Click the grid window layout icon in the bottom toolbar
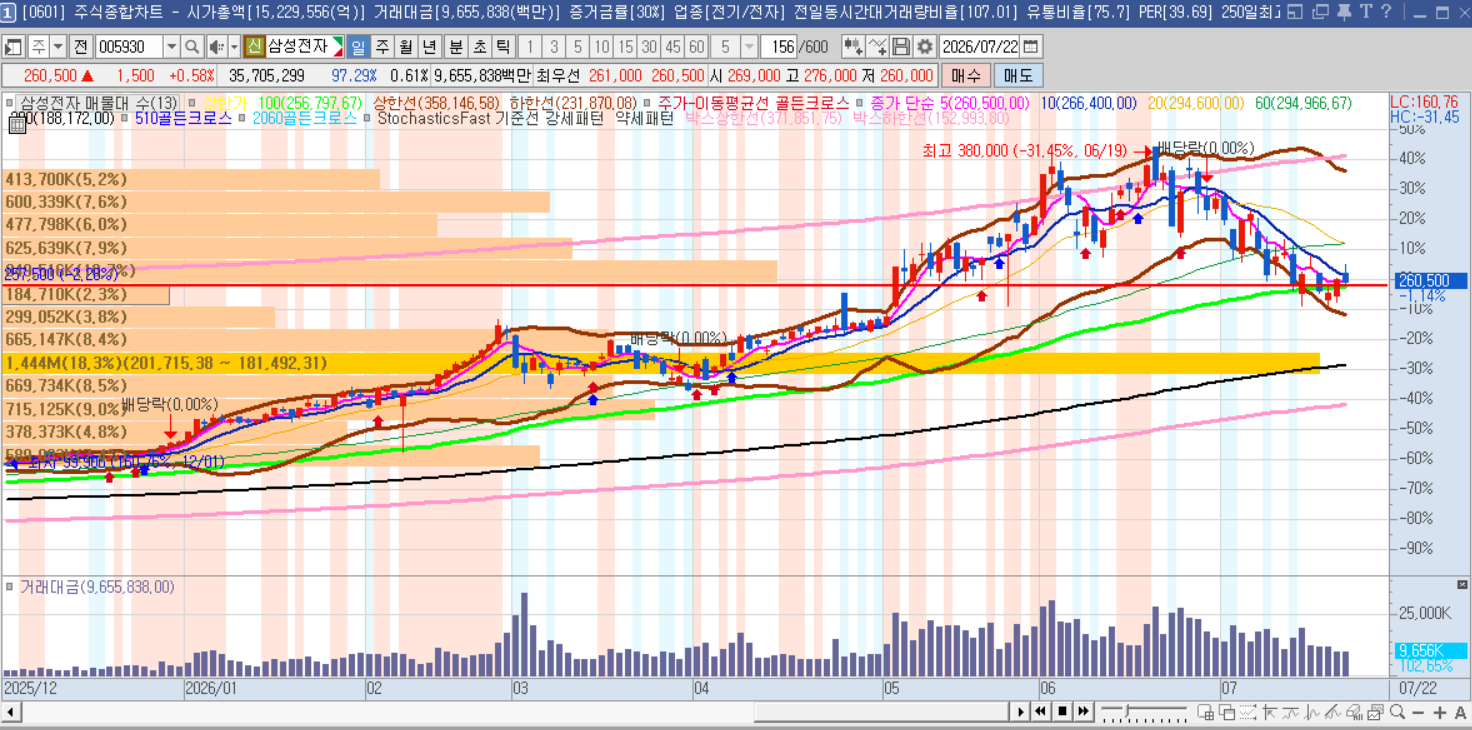 click(x=1208, y=712)
